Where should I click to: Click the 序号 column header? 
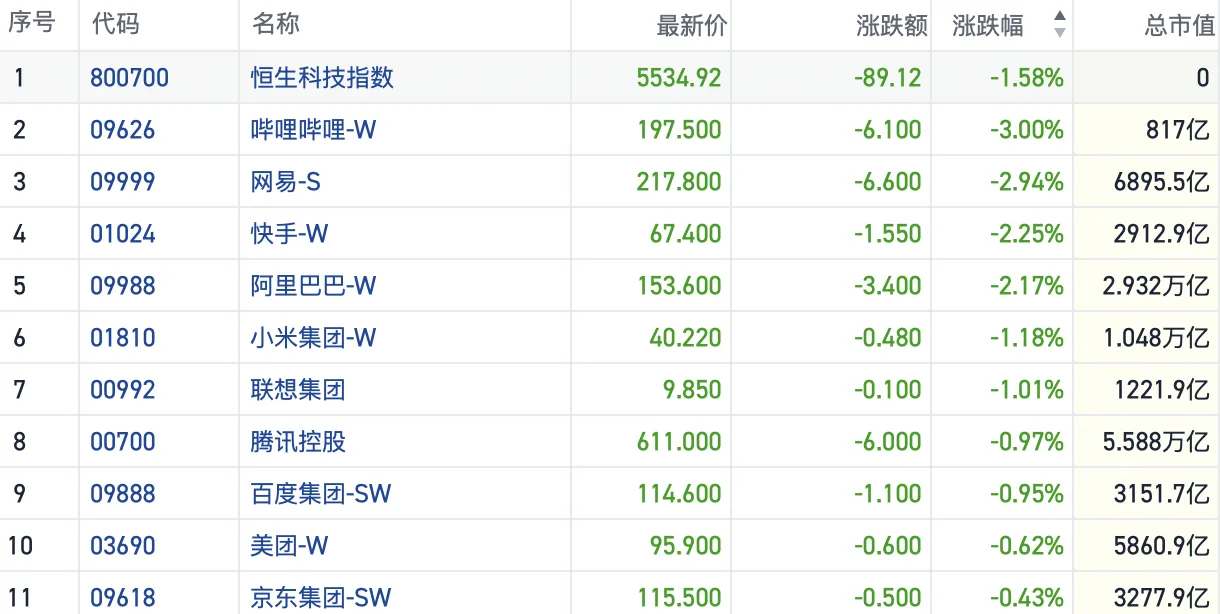(31, 25)
